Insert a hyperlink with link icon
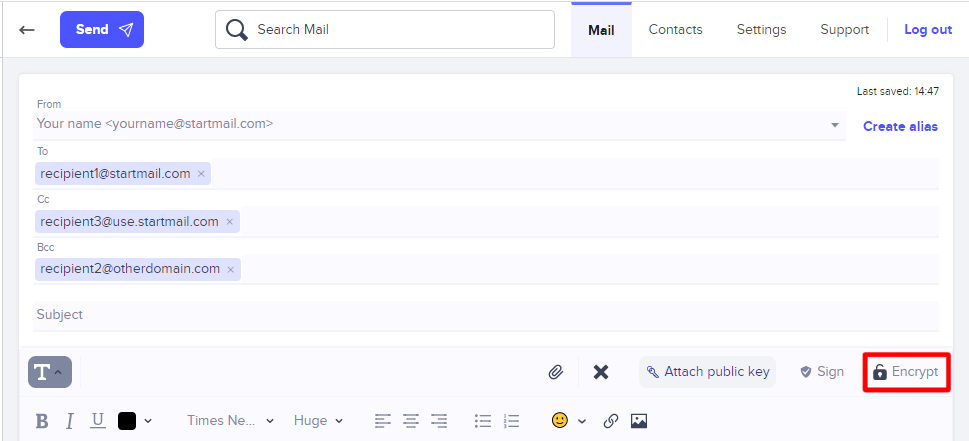Screen dimensions: 969x441 [611, 421]
